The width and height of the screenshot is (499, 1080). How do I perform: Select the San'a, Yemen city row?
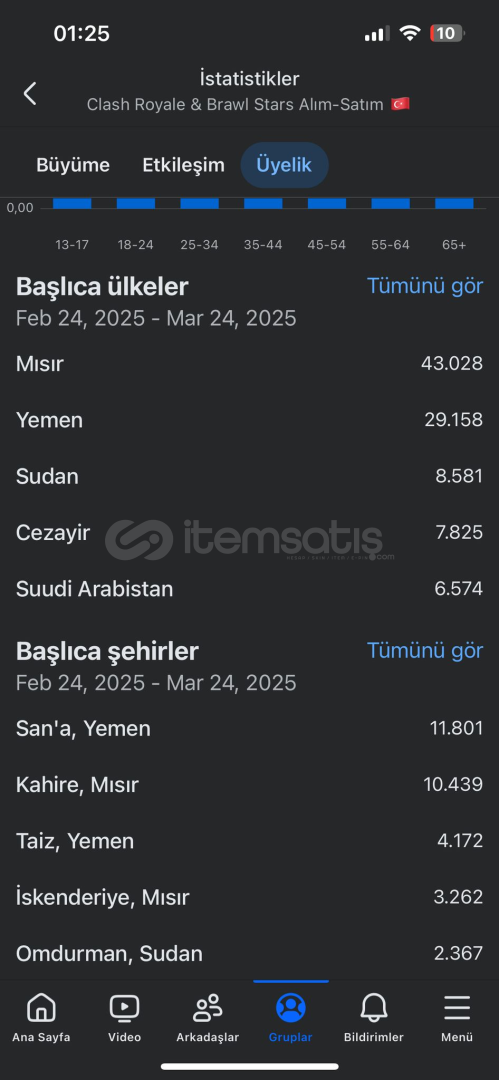250,729
